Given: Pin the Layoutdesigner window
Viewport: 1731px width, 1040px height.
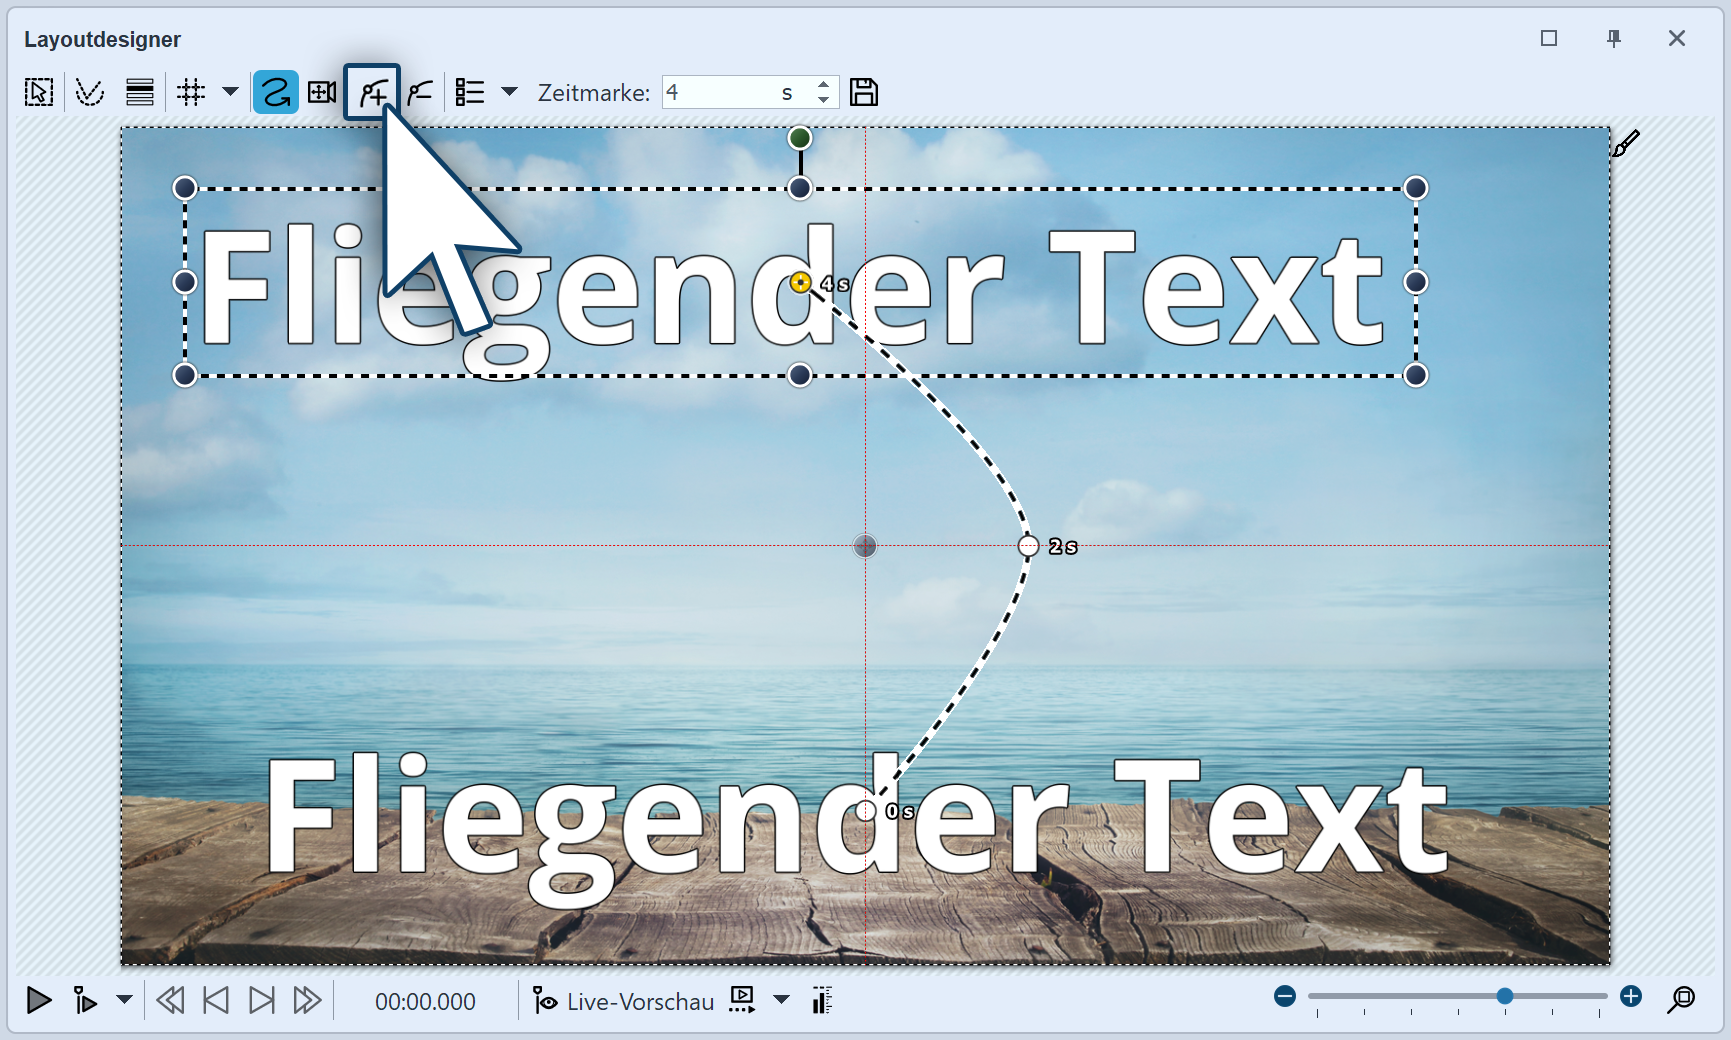Looking at the screenshot, I should [x=1614, y=39].
